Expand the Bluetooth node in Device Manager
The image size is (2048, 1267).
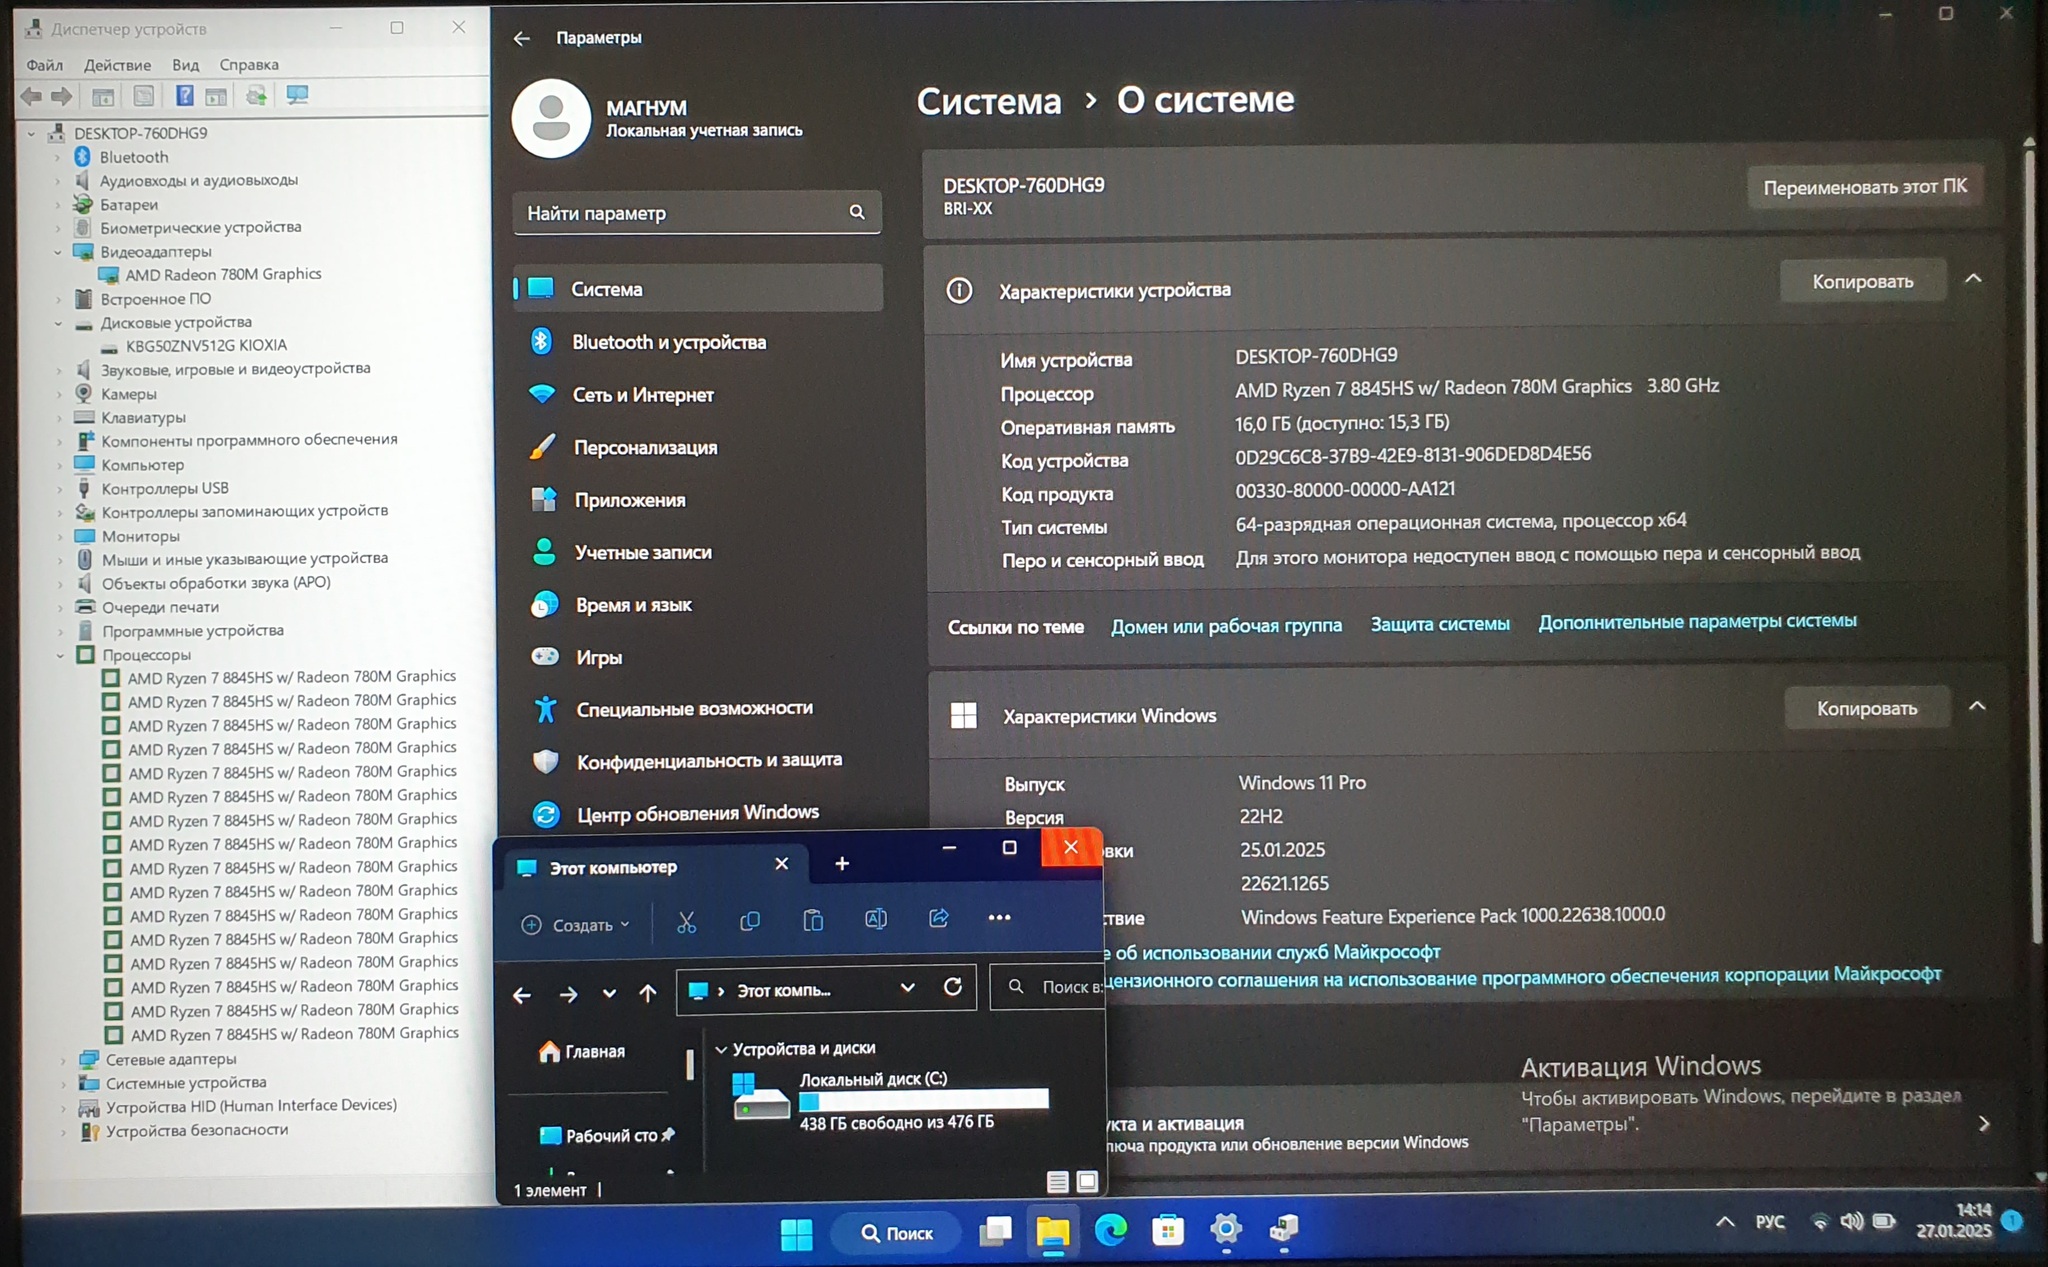[x=57, y=157]
